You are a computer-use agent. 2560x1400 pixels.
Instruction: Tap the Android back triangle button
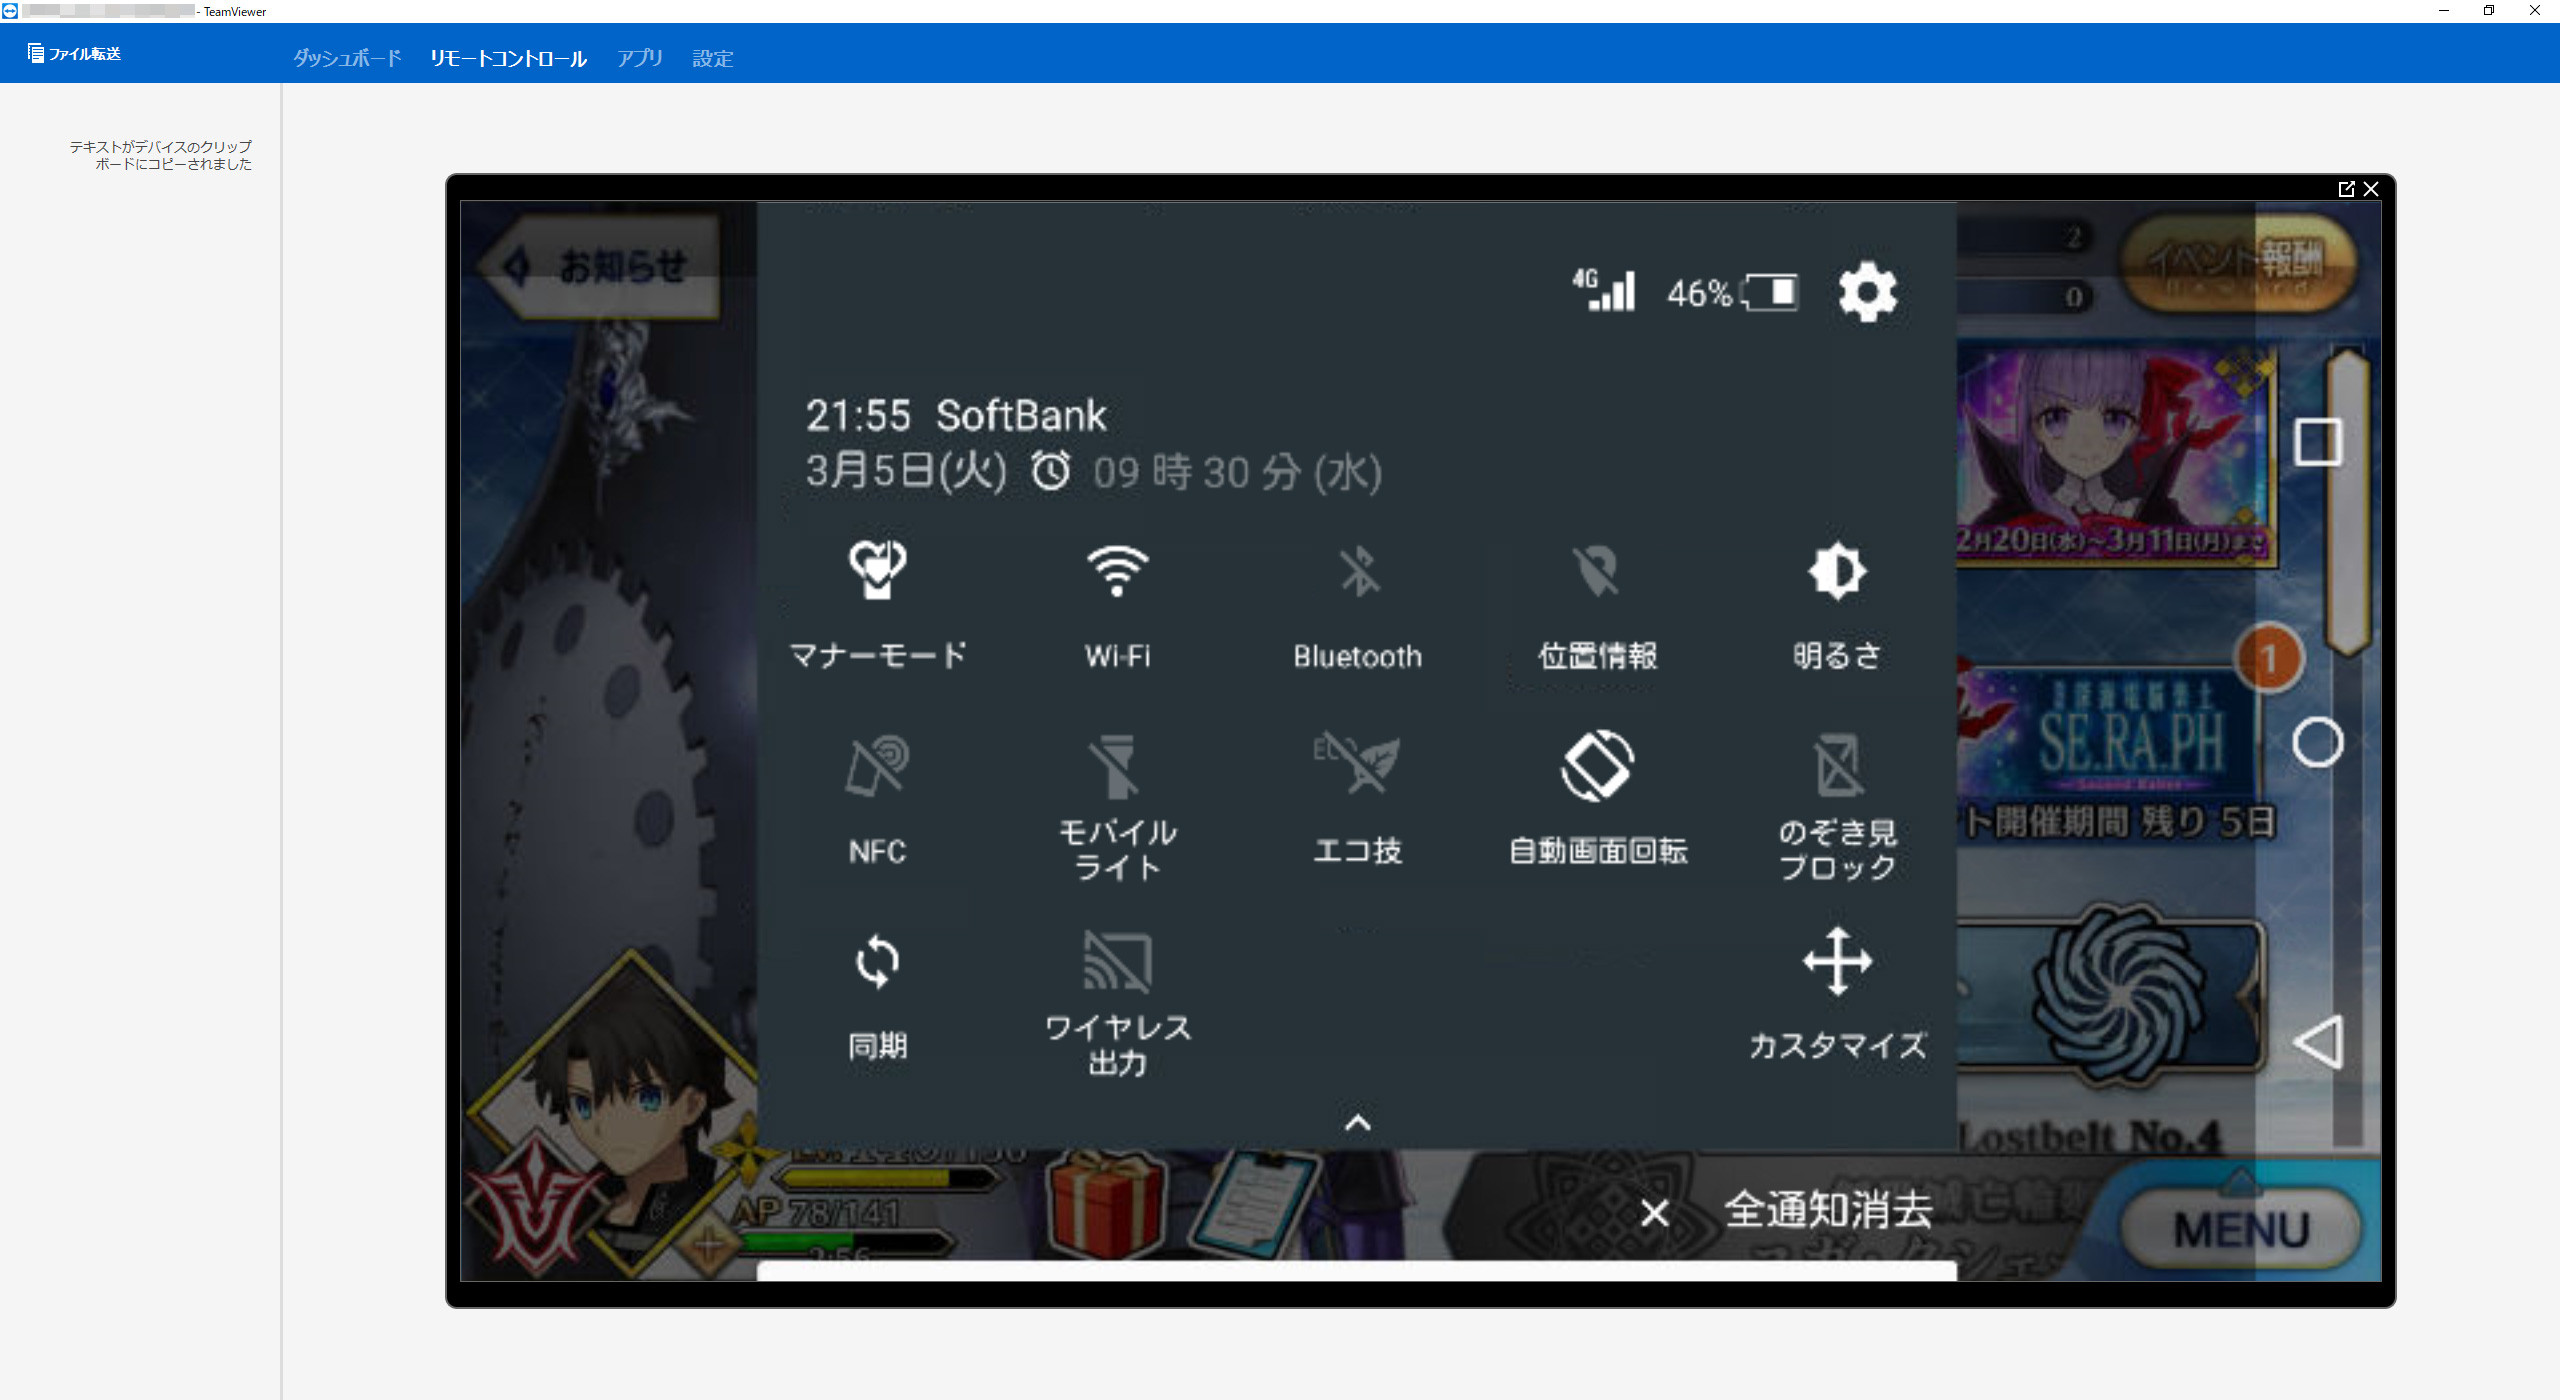click(x=2317, y=1042)
